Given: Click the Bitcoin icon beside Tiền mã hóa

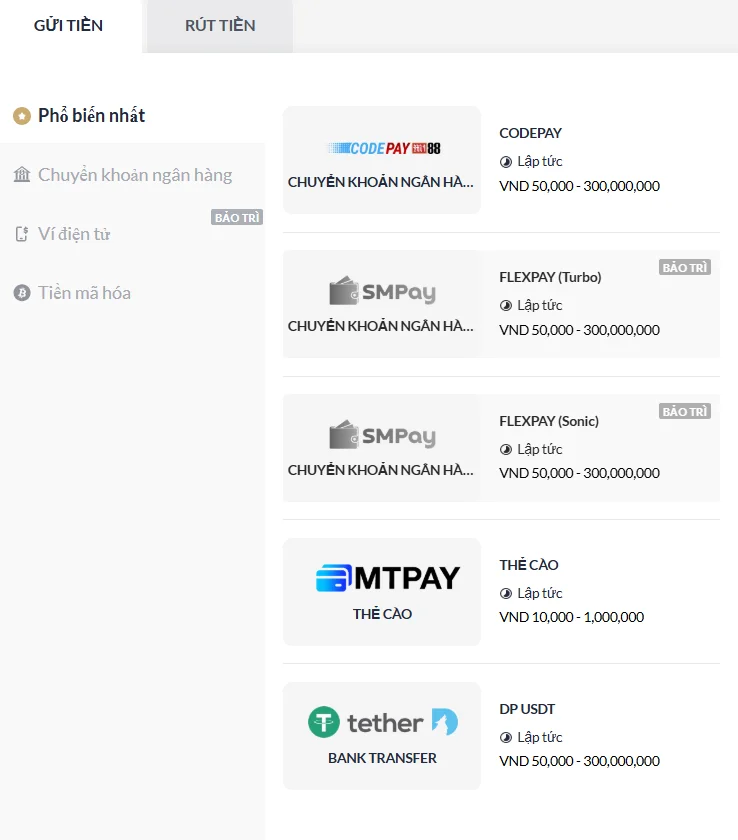Looking at the screenshot, I should (x=22, y=293).
